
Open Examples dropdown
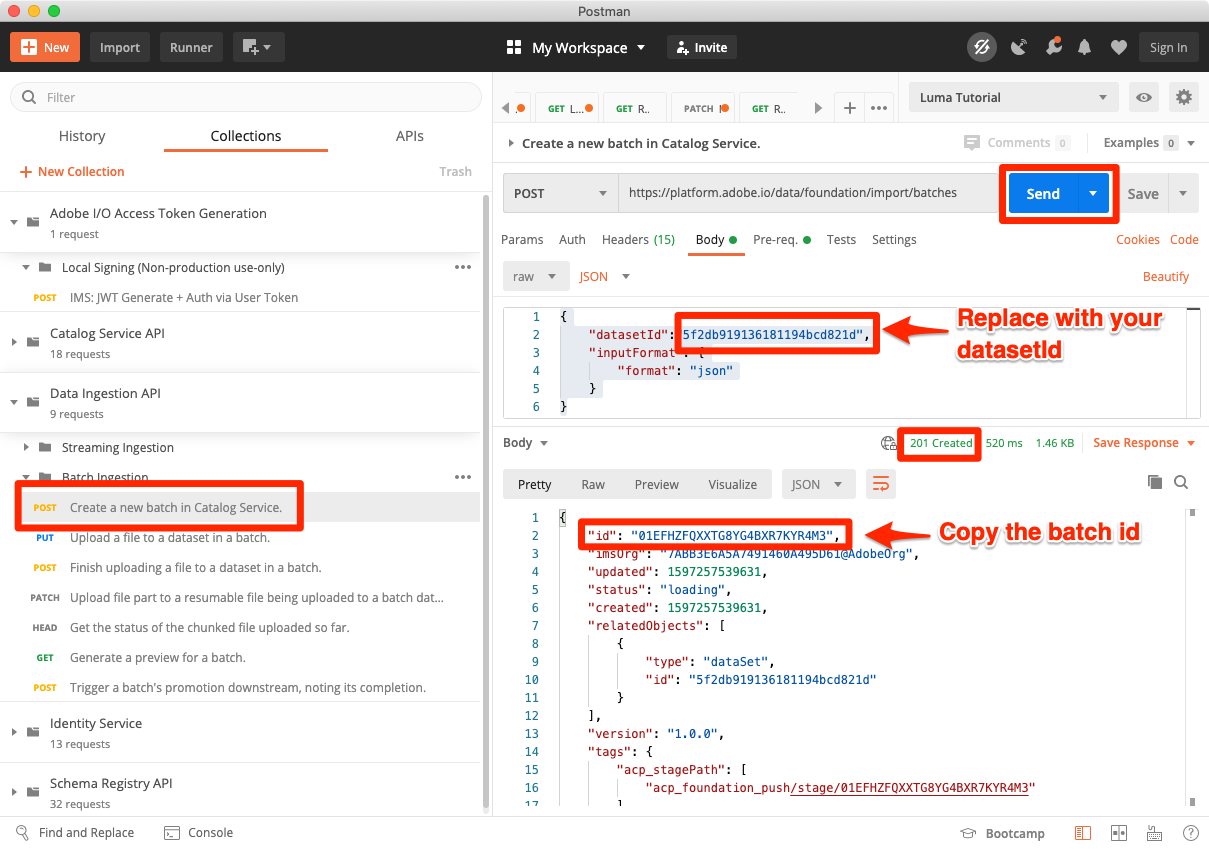coord(1149,143)
